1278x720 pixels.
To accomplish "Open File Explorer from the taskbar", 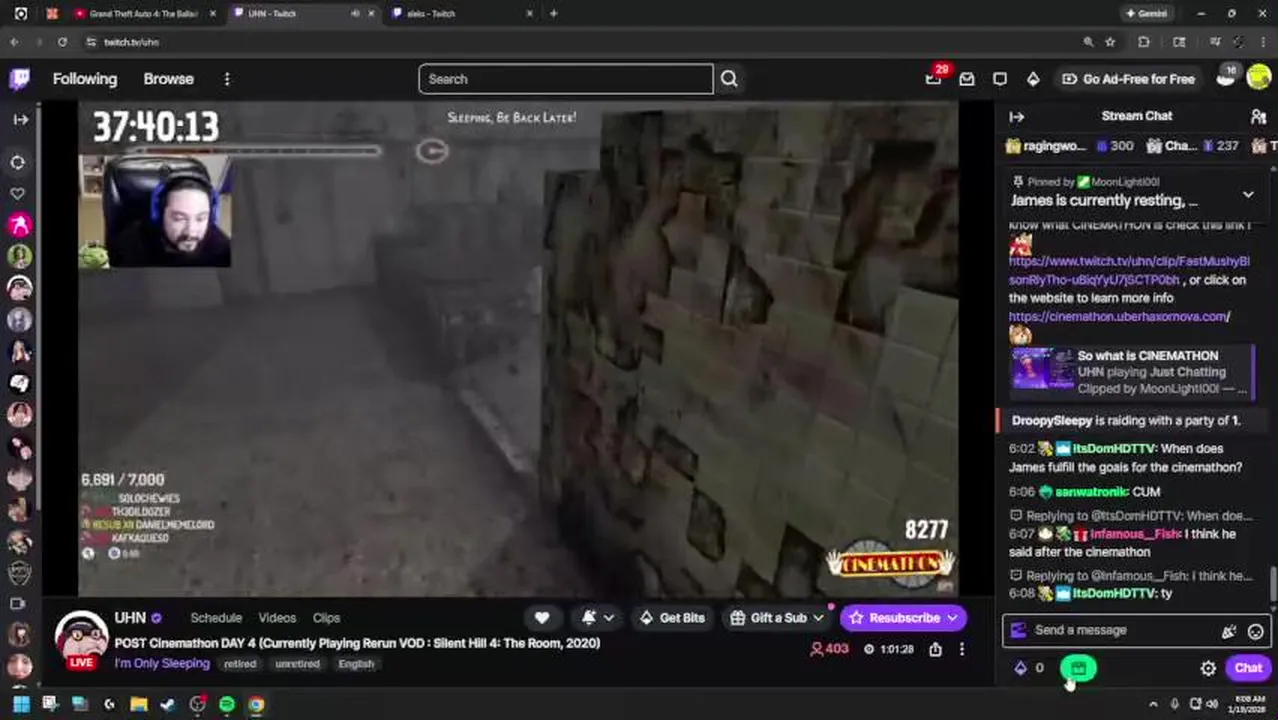I will [x=138, y=704].
